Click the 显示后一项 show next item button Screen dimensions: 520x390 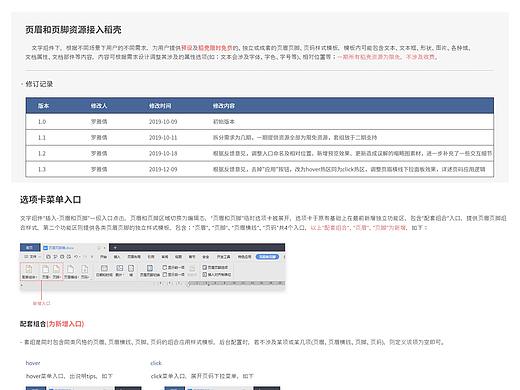[x=173, y=275]
